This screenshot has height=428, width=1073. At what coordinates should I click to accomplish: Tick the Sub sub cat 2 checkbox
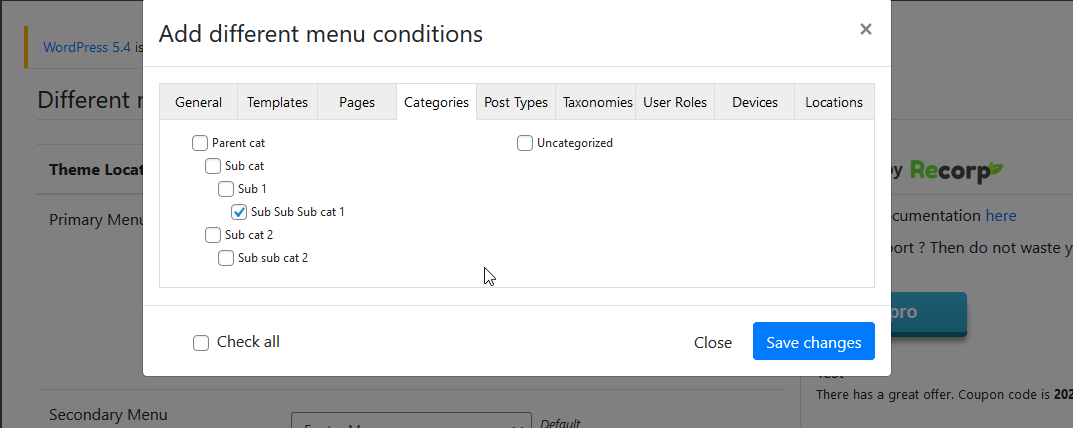(226, 258)
